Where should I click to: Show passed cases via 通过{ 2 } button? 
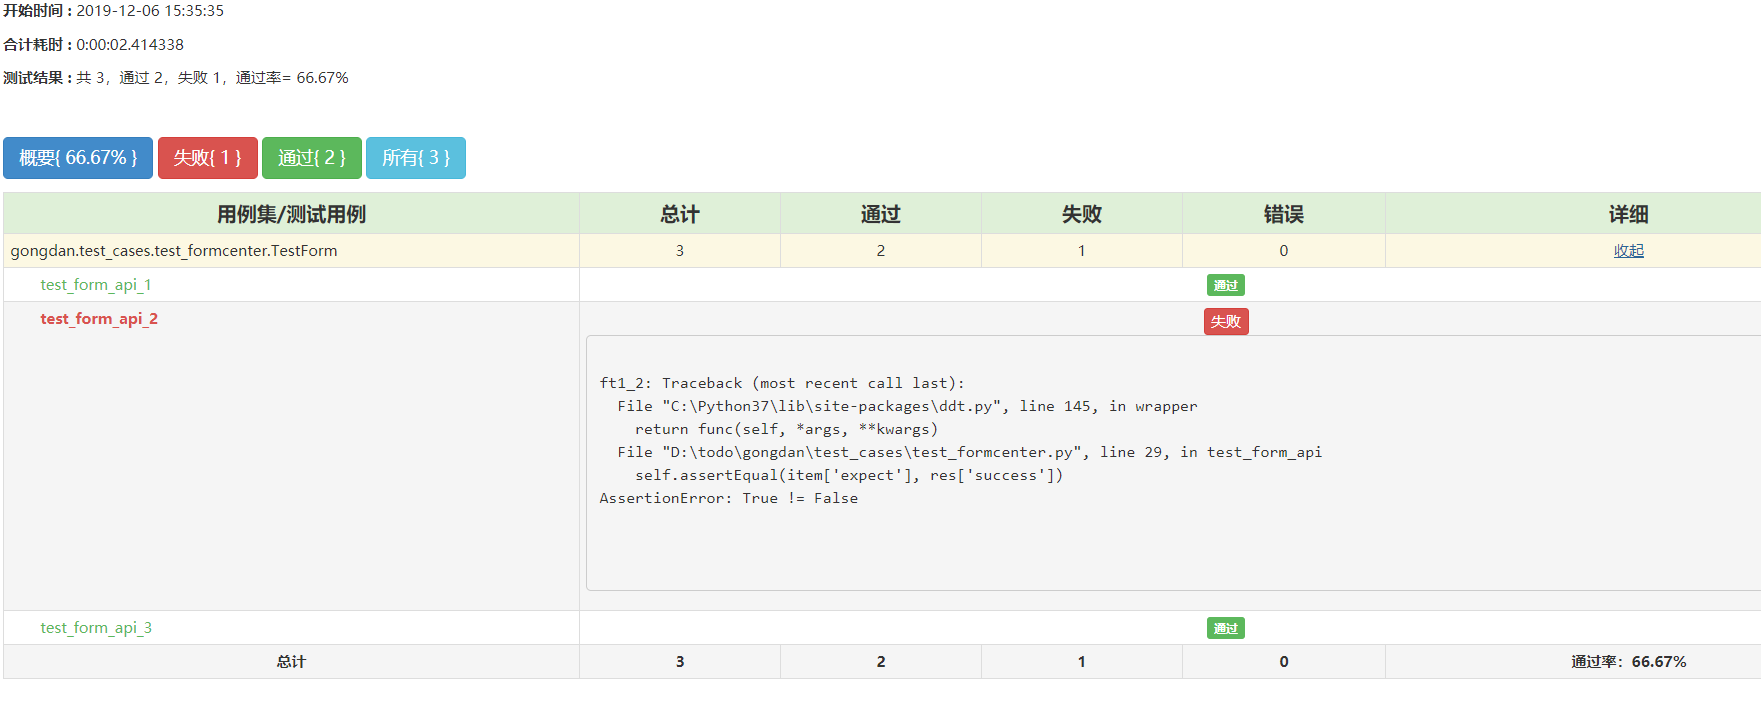[311, 158]
